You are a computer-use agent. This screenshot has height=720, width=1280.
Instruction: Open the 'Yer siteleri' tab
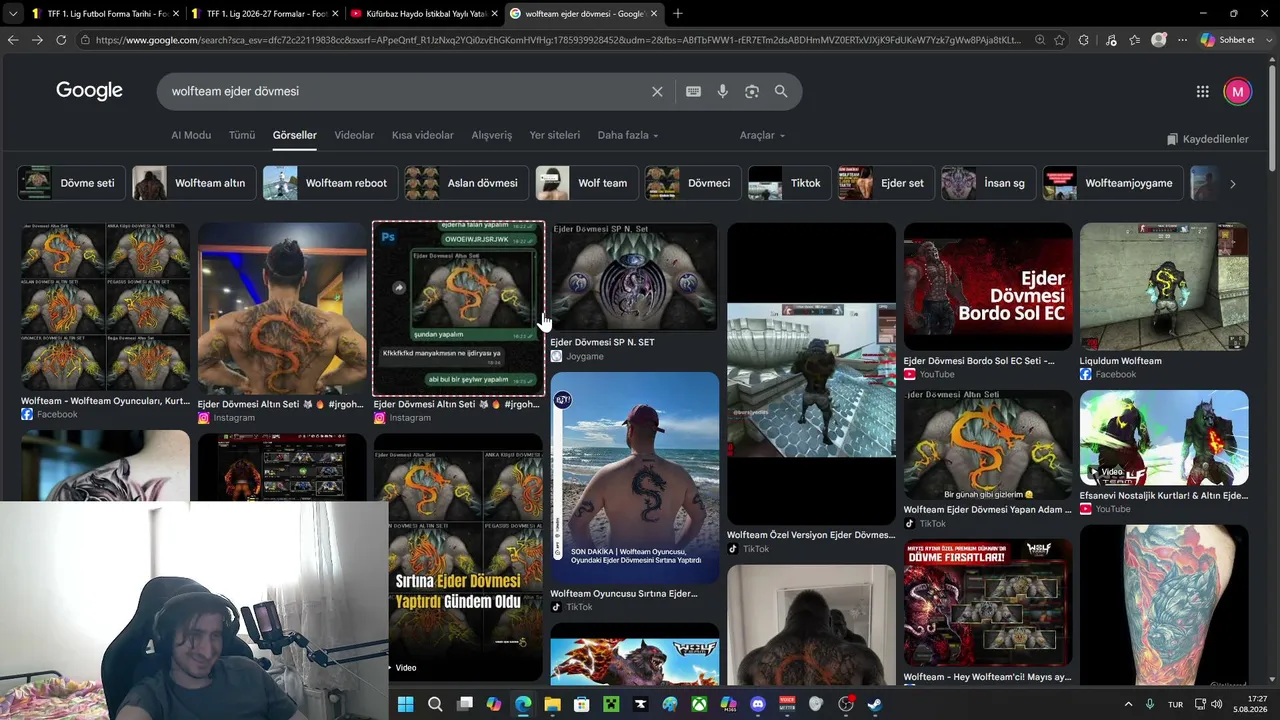tap(554, 135)
